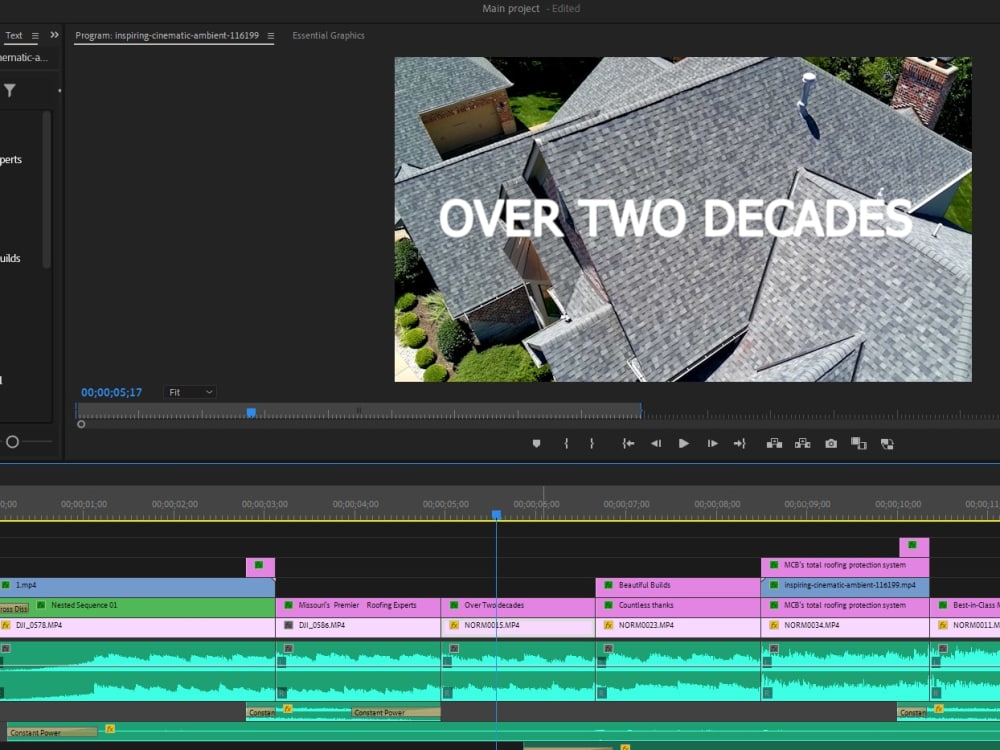Click fx badge on NORM0023.MP4 clip

pyautogui.click(x=608, y=625)
